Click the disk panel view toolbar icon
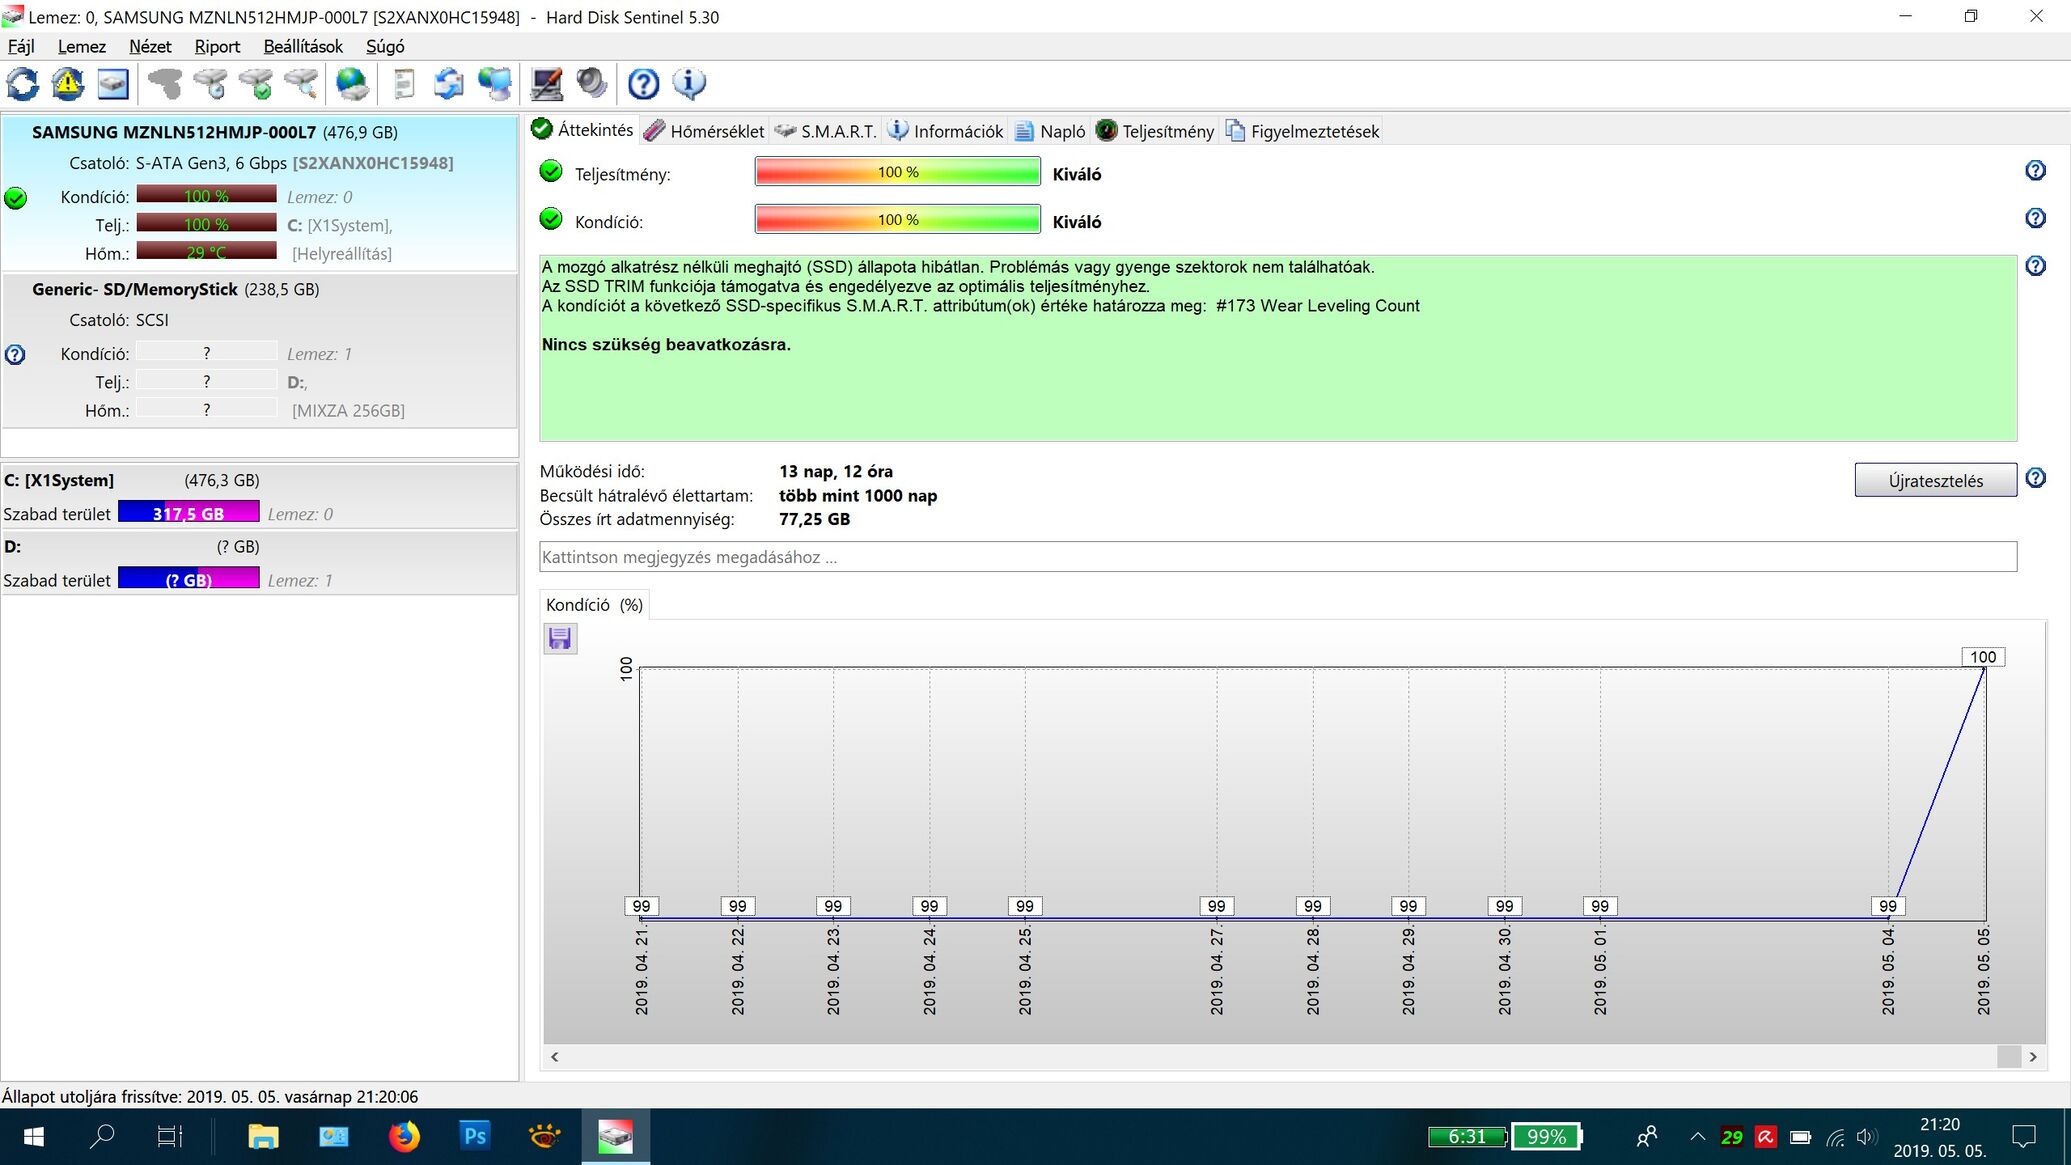This screenshot has height=1165, width=2071. tap(113, 84)
